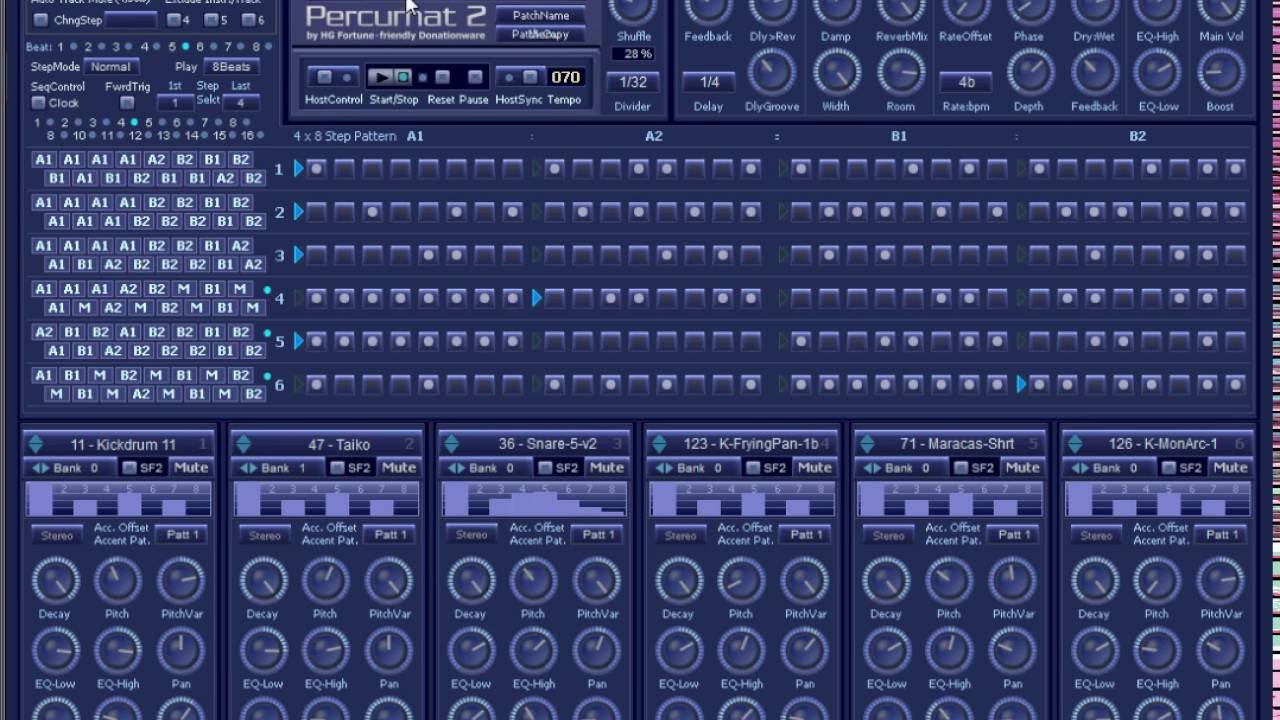Click the Snare-5-v2 PitchVar knob
The image size is (1280, 720).
pyautogui.click(x=597, y=581)
